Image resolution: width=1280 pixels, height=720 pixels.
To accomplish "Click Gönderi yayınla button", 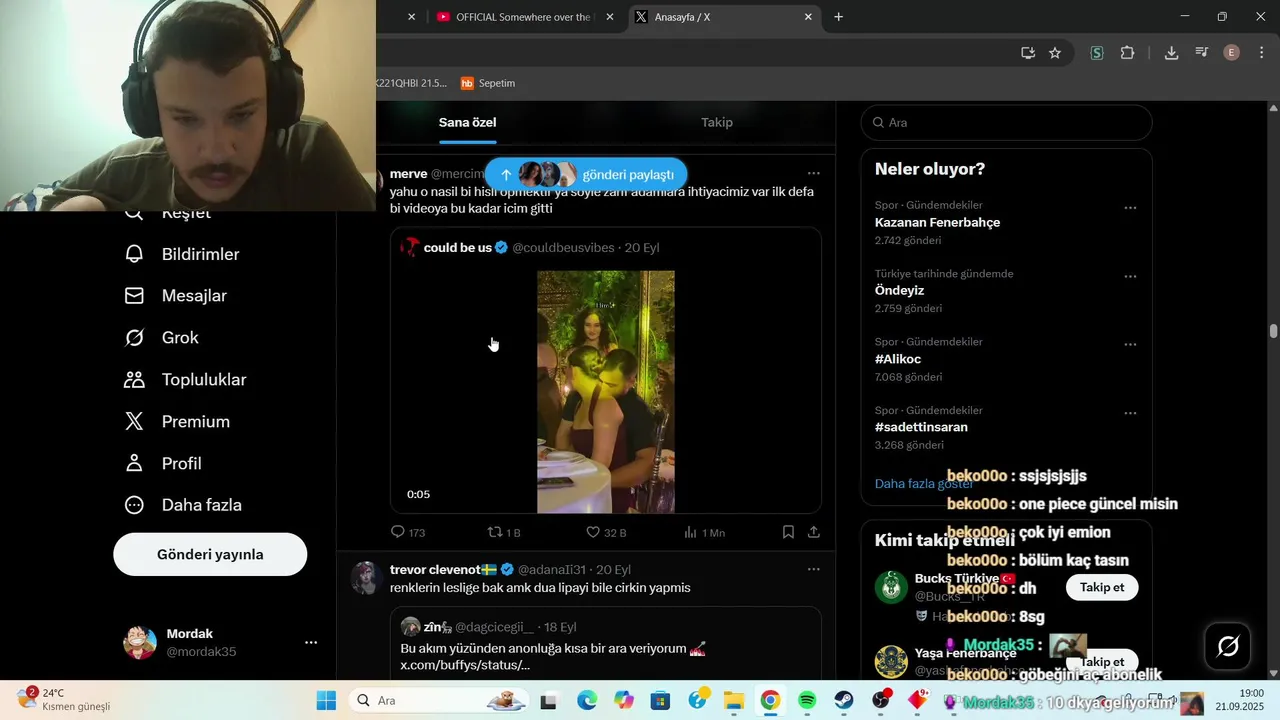I will click(210, 554).
